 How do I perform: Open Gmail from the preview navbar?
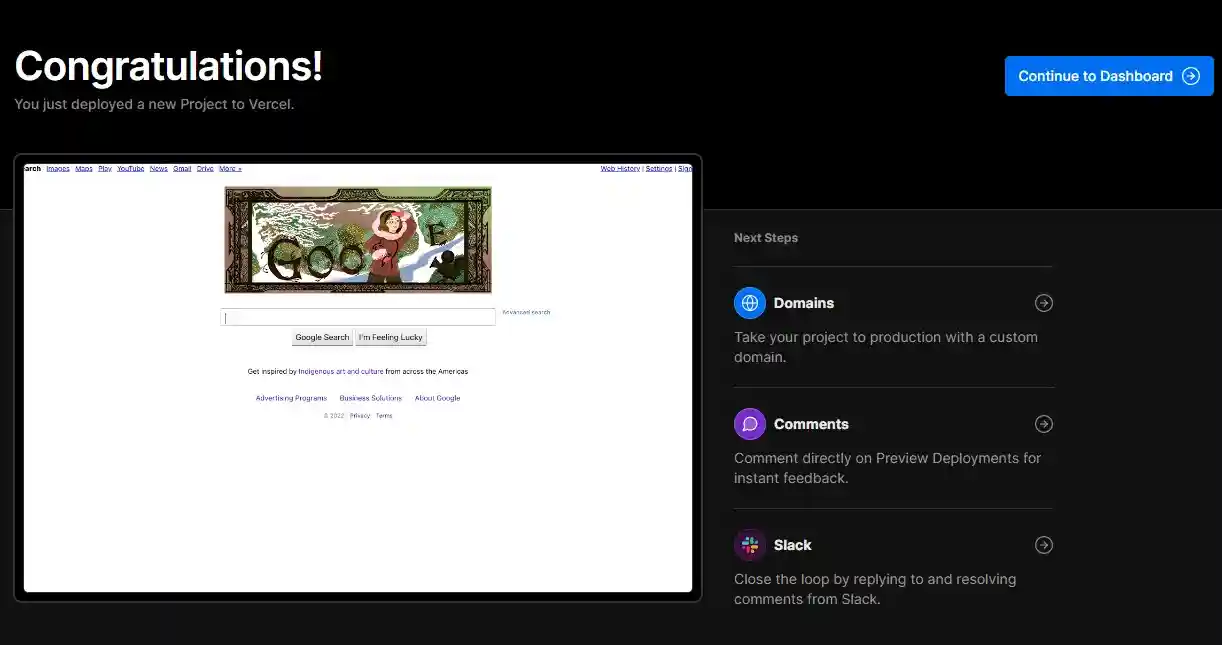point(182,169)
